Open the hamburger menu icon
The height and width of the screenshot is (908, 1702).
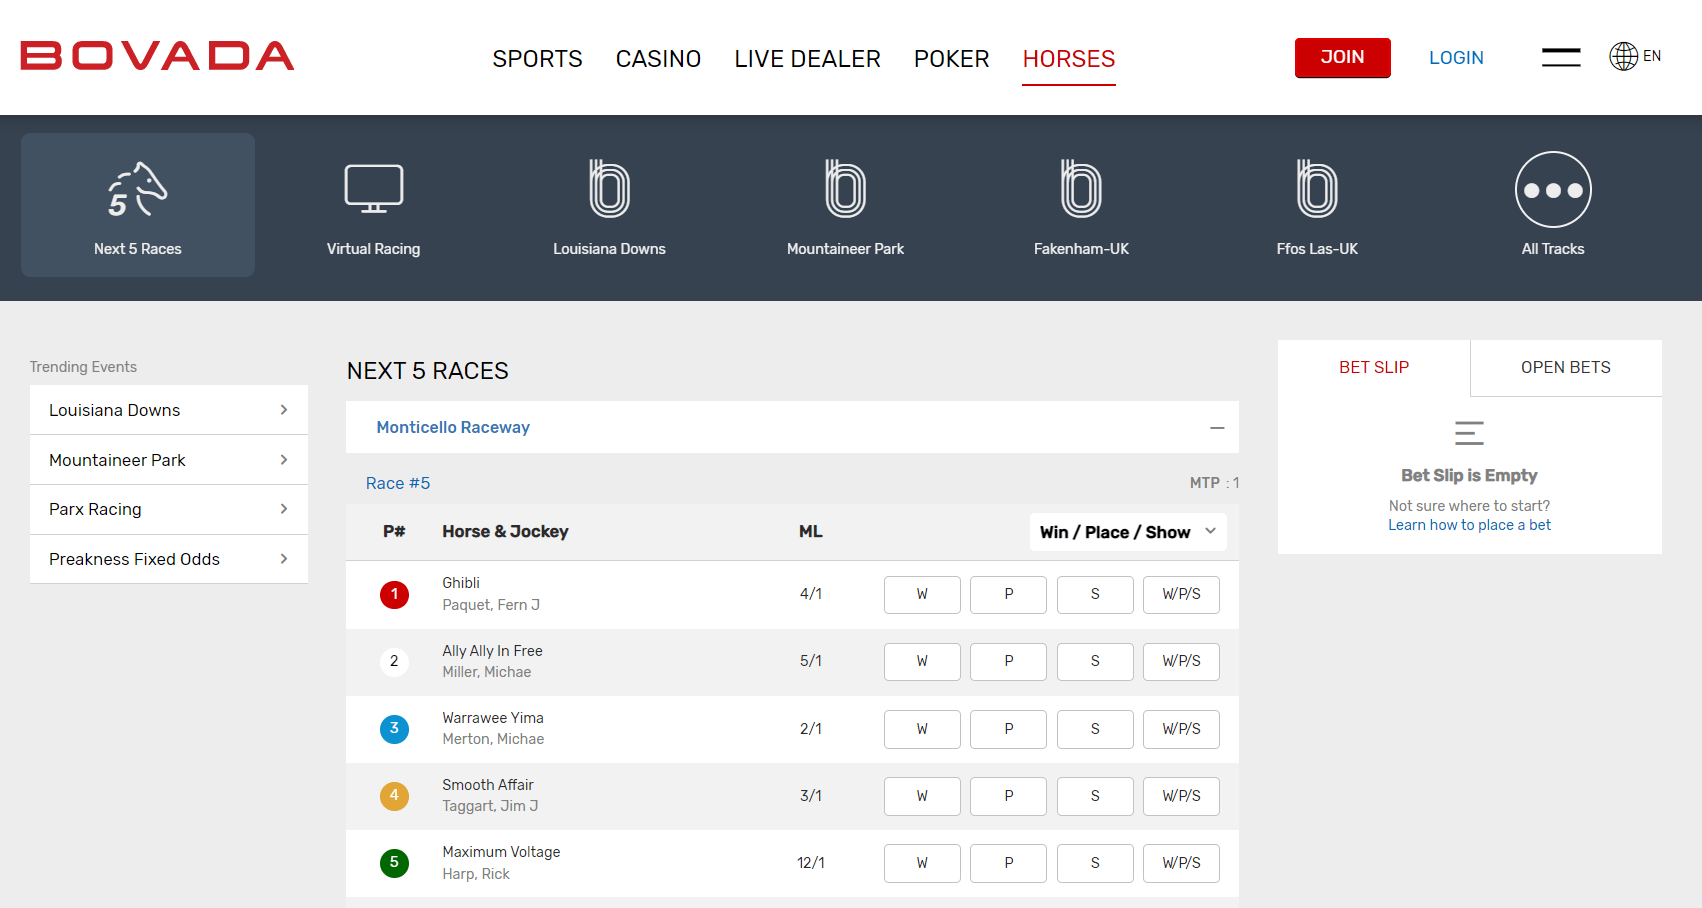pyautogui.click(x=1561, y=58)
